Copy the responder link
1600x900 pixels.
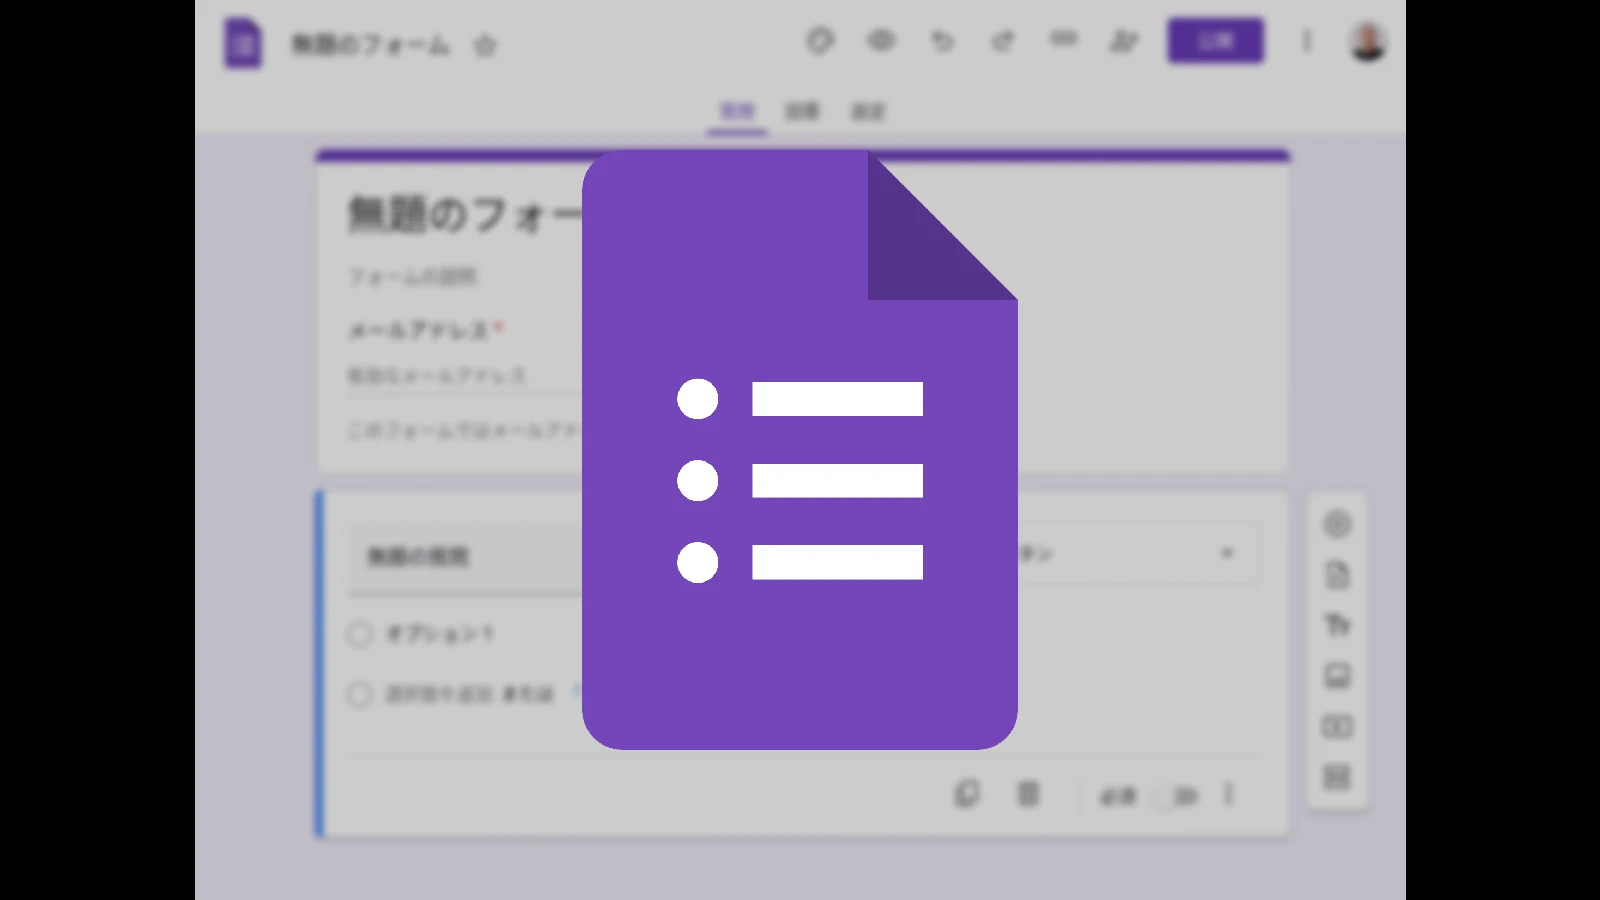[x=1064, y=40]
